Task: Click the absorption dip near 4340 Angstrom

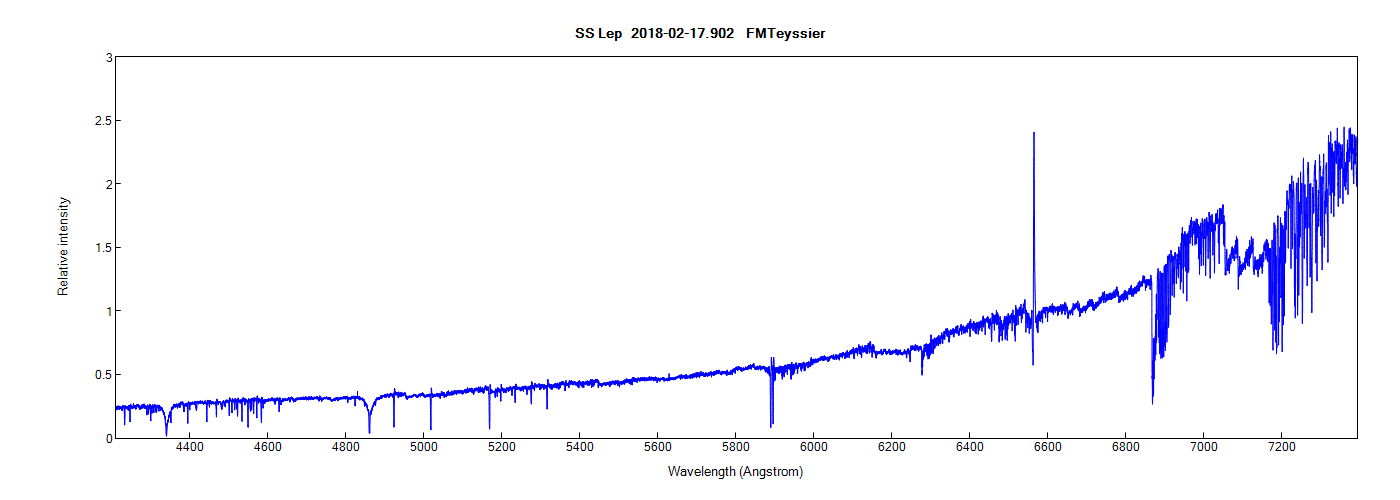Action: (x=166, y=432)
